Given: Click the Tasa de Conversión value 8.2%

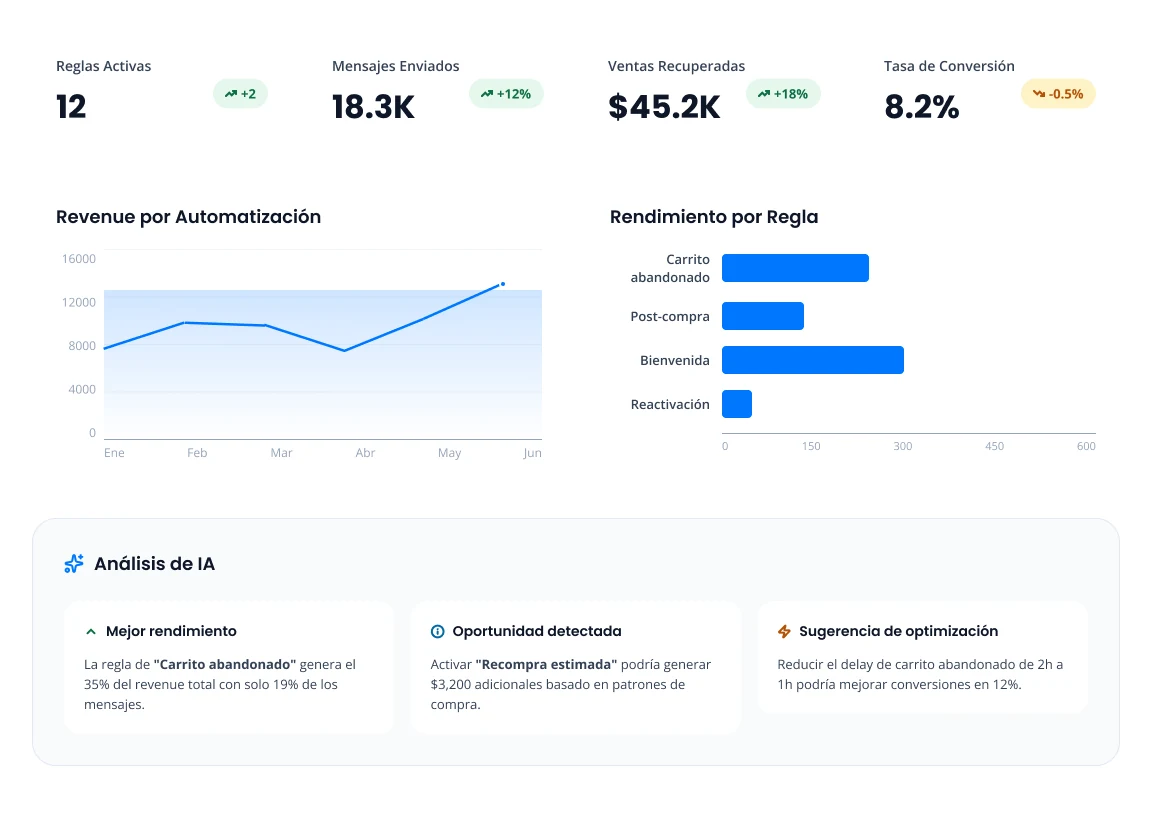Looking at the screenshot, I should (x=922, y=107).
